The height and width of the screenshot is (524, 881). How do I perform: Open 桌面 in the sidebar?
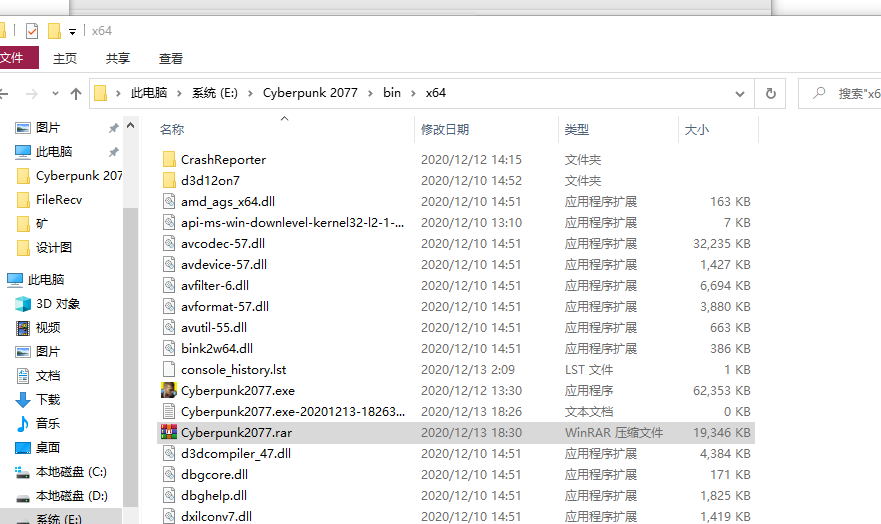click(x=48, y=448)
